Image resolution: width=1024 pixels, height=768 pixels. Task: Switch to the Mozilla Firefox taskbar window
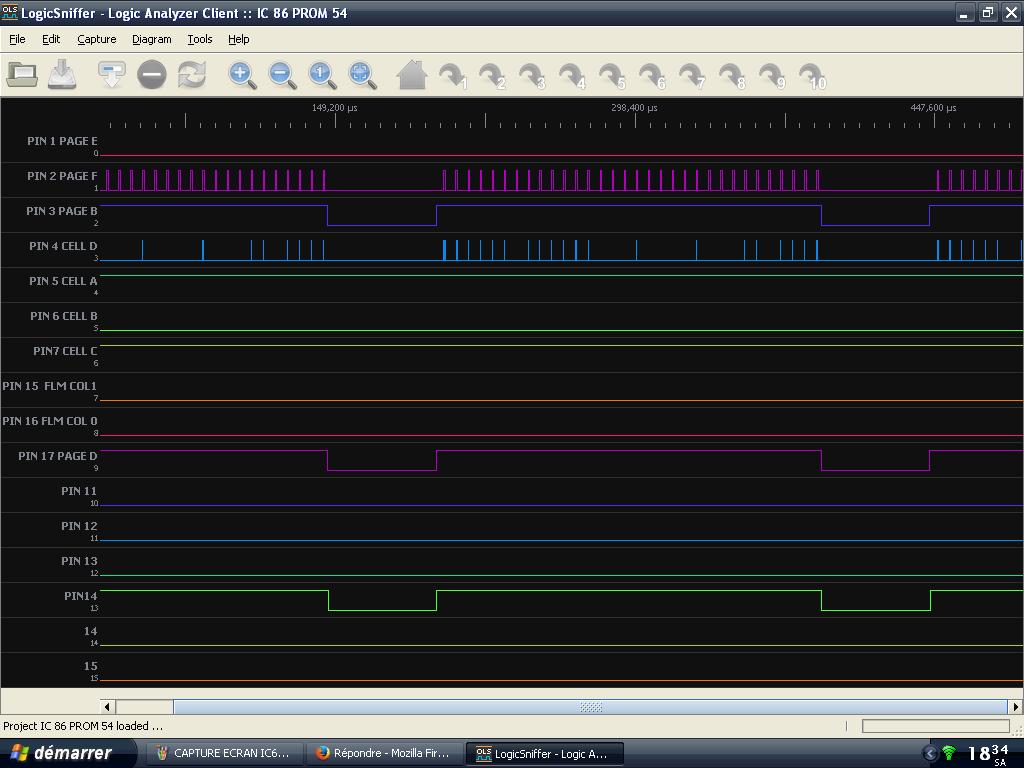[x=383, y=753]
